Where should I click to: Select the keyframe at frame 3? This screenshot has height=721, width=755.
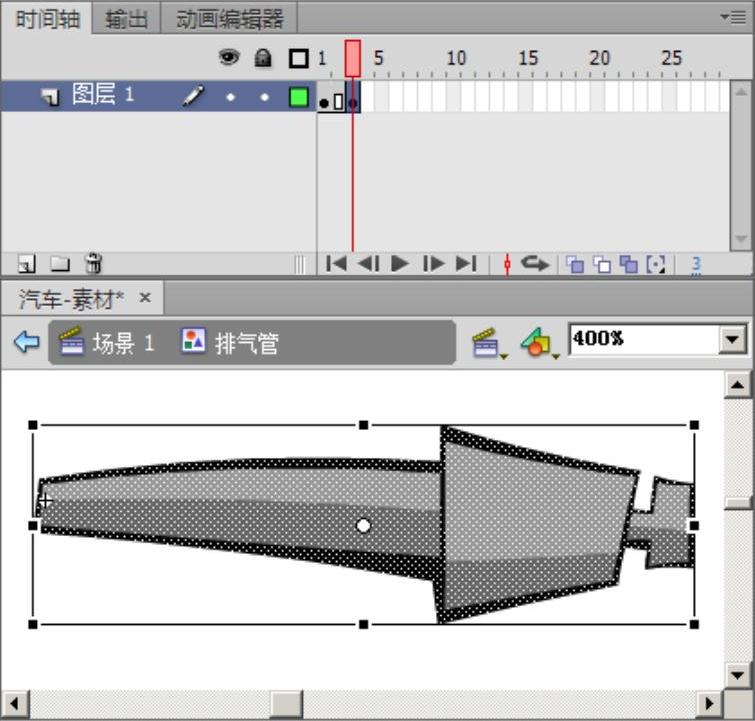353,98
